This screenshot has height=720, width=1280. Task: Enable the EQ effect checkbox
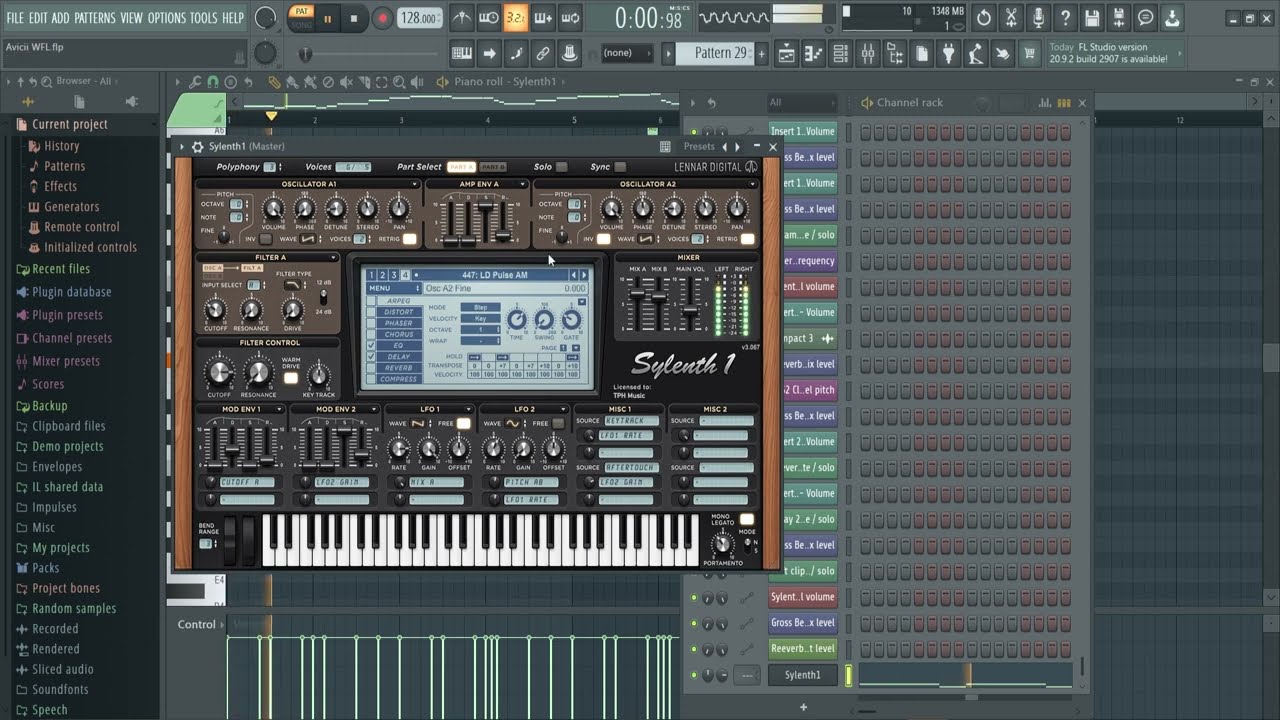pos(372,345)
